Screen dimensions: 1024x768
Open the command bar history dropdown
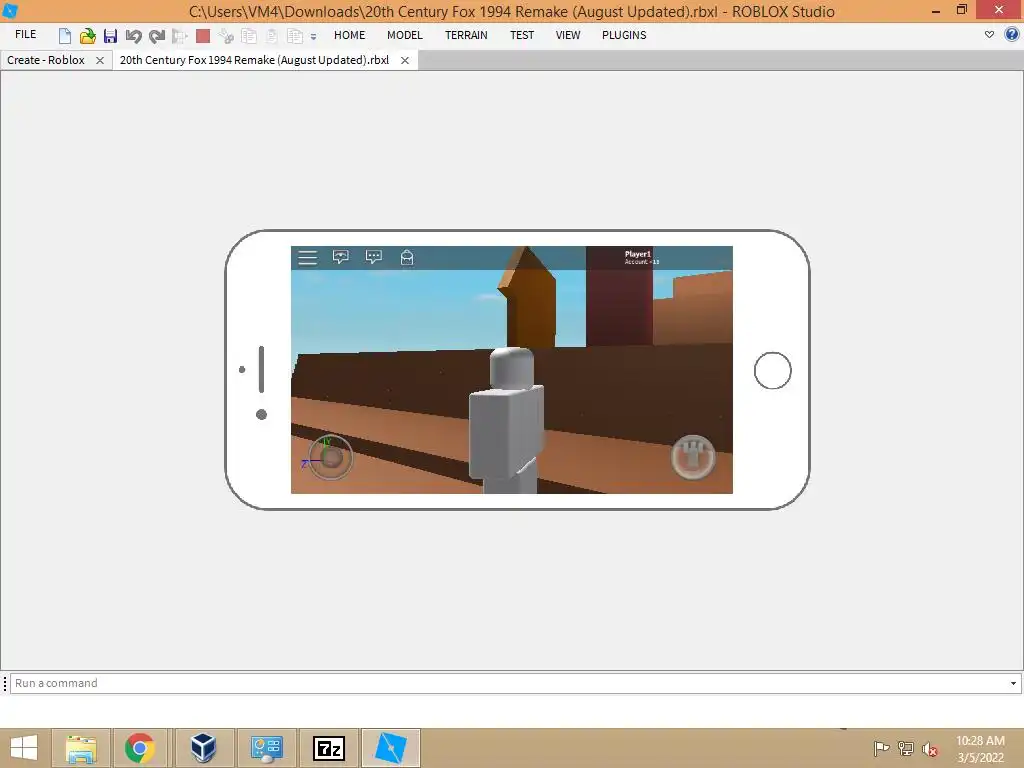(1014, 683)
